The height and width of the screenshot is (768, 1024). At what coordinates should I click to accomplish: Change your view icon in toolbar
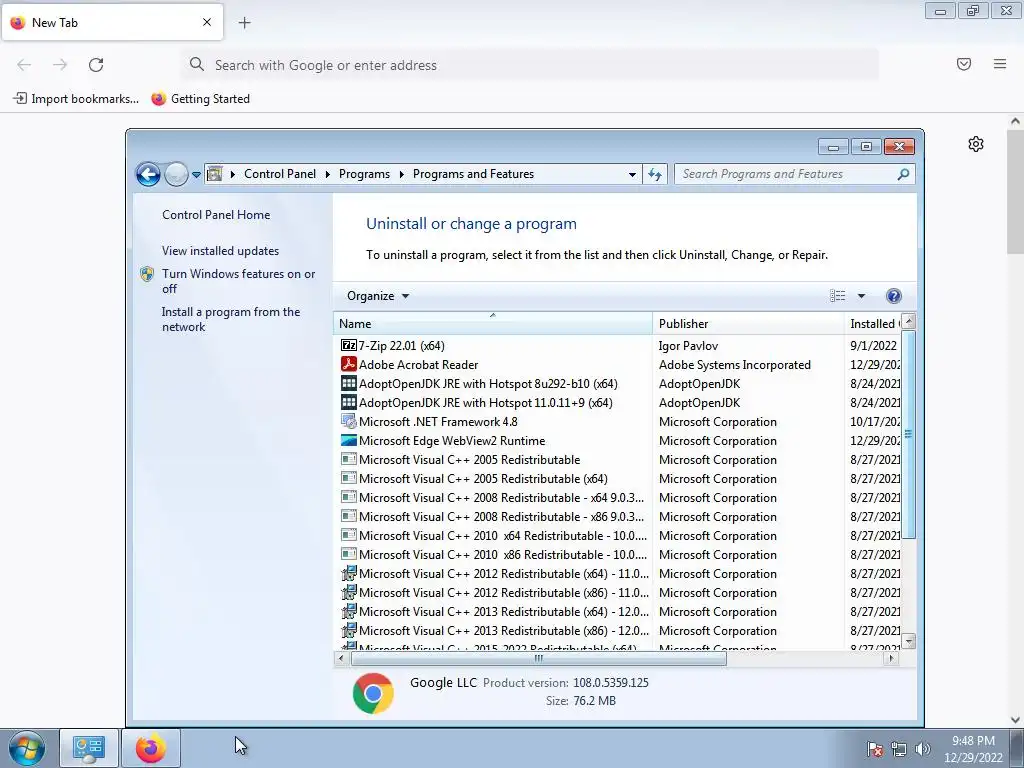click(838, 296)
